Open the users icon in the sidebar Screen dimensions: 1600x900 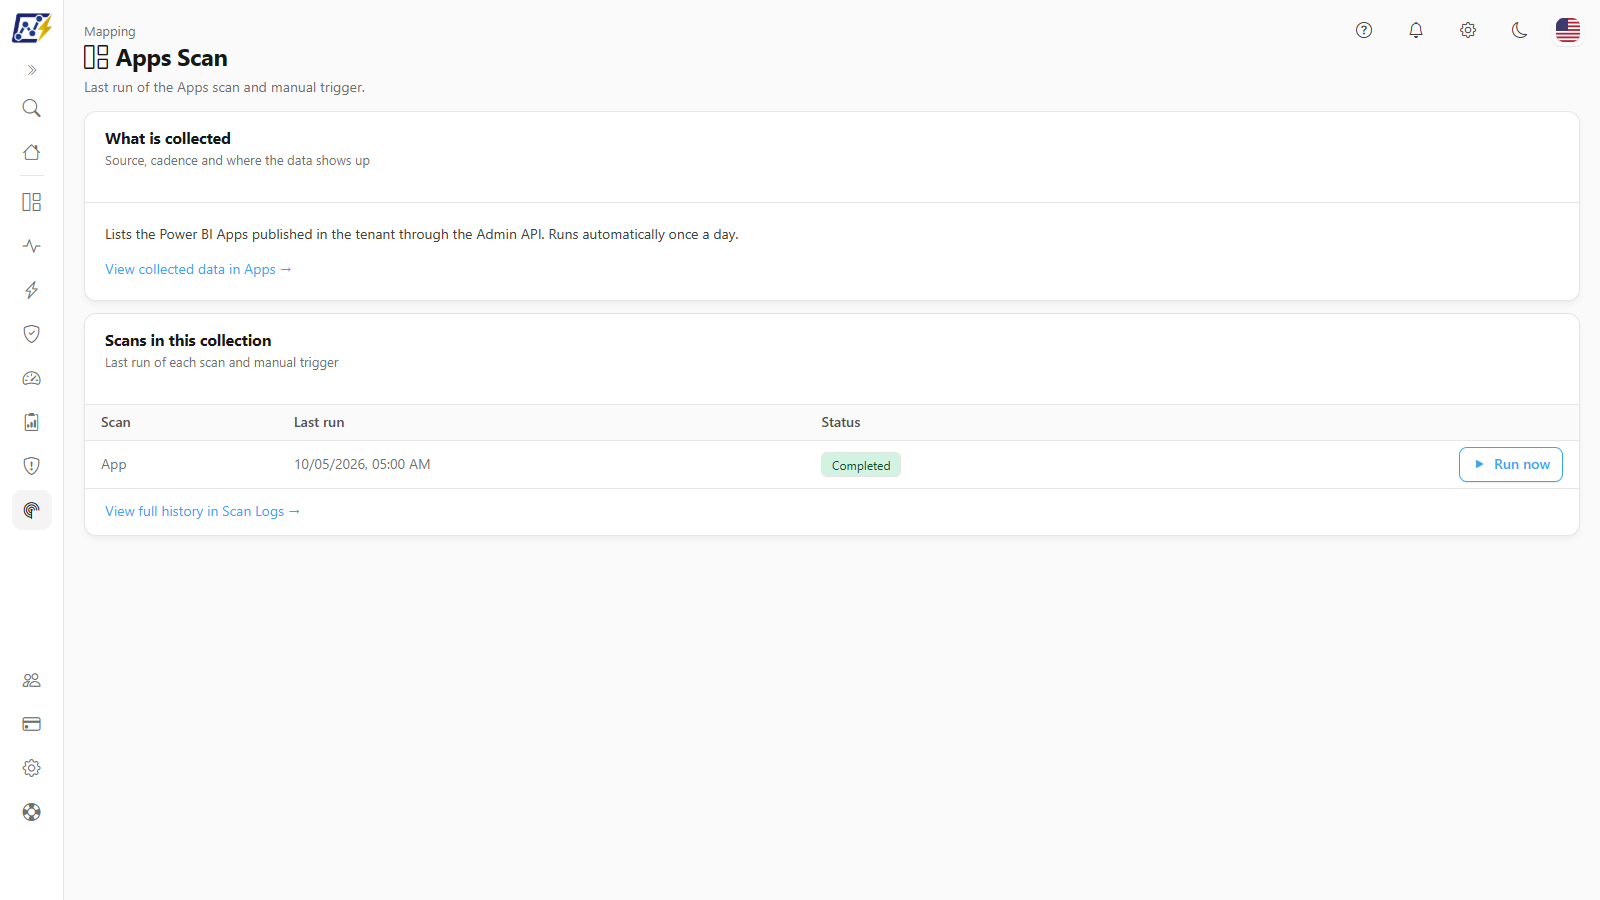(32, 680)
